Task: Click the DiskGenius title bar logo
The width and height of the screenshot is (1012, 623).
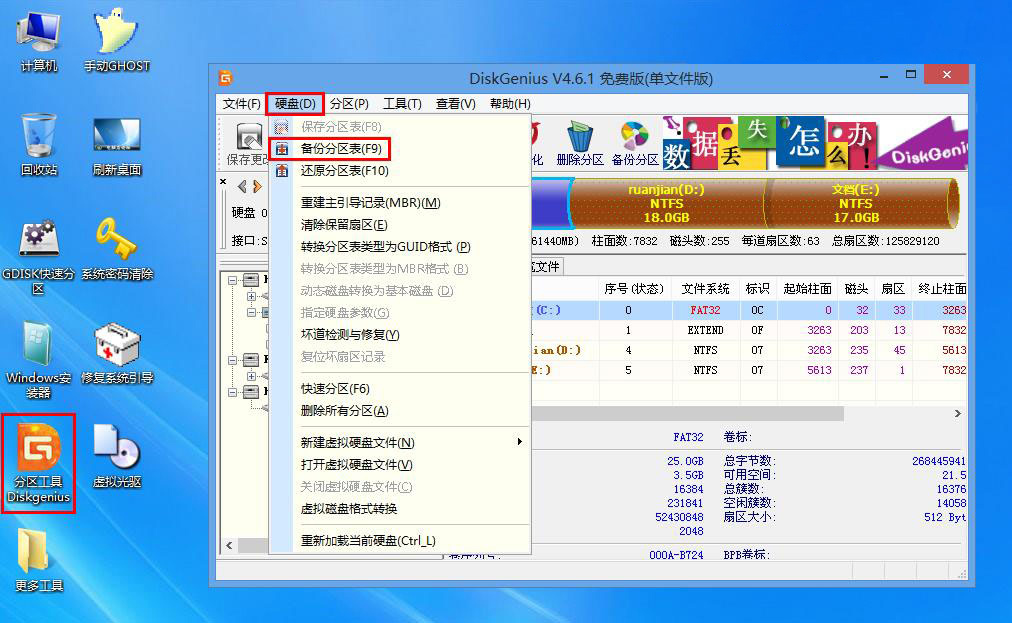Action: pos(225,78)
